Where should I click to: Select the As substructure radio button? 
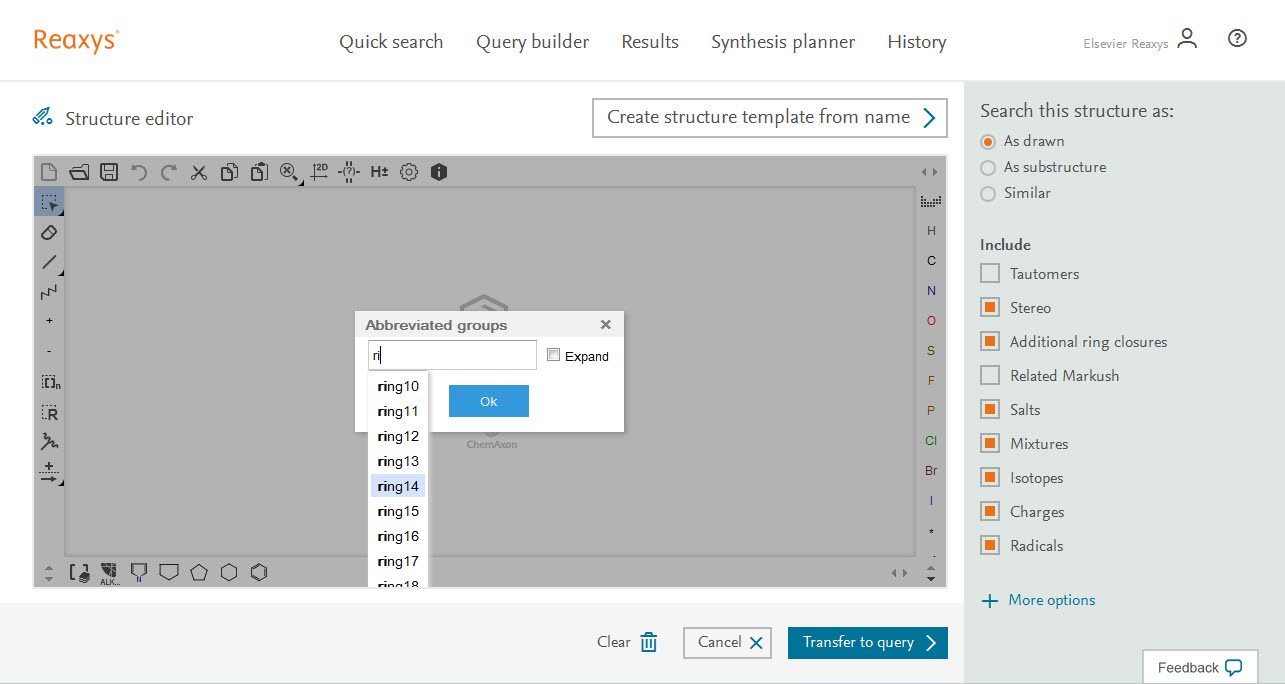tap(988, 167)
